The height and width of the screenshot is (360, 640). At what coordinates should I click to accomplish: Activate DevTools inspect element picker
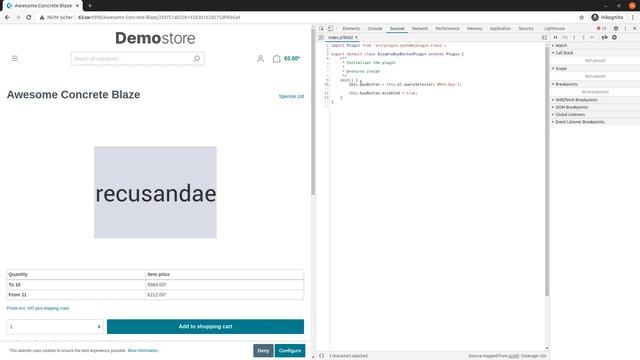(x=322, y=29)
